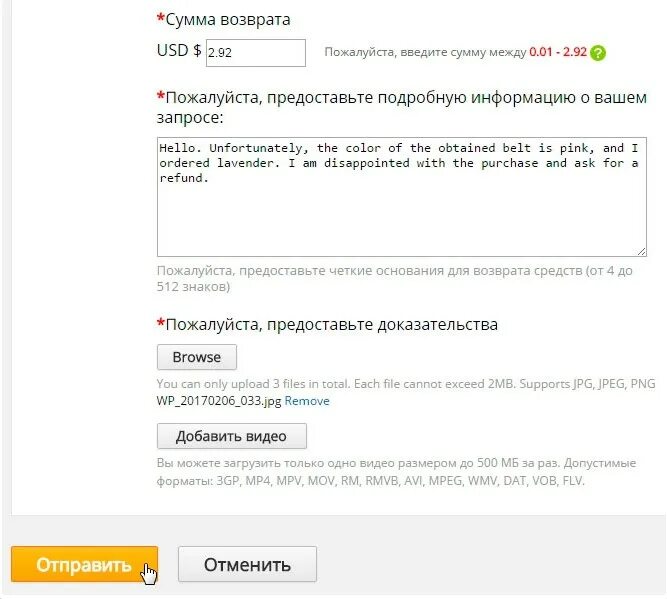The image size is (667, 599).
Task: Click the green question mark help icon
Action: [x=598, y=53]
